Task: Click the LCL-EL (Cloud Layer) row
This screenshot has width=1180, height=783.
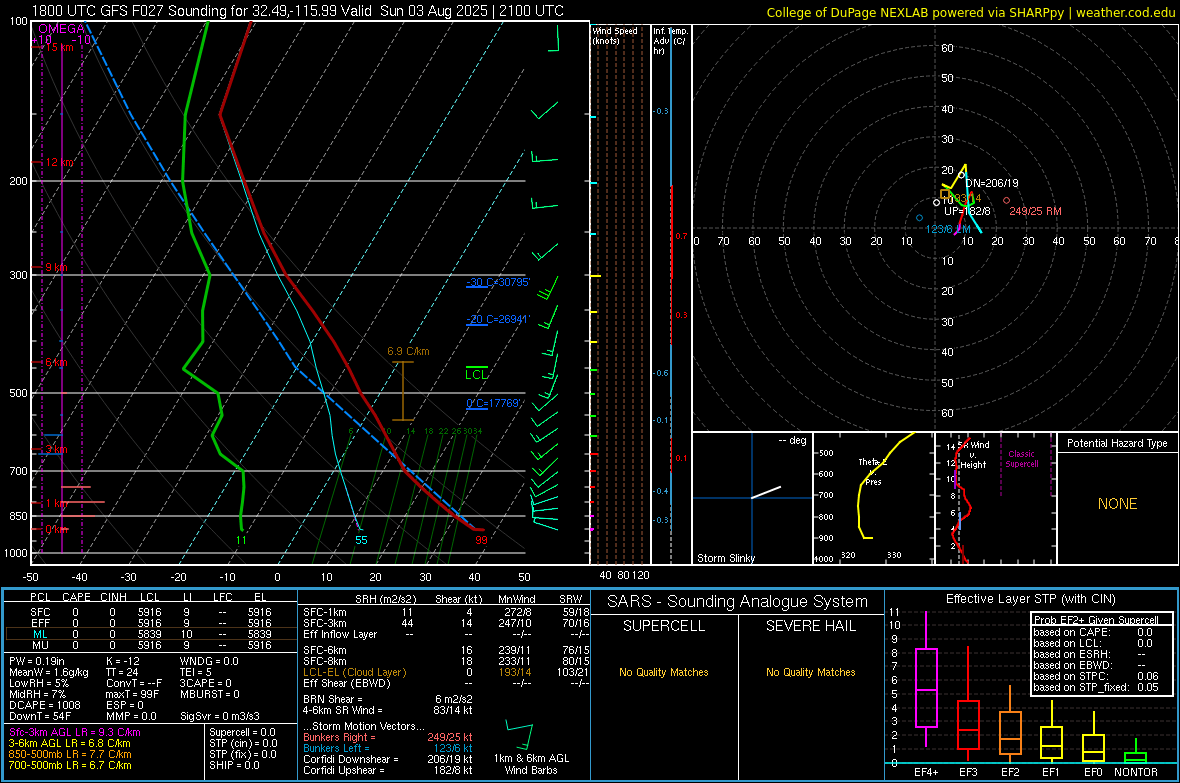Action: point(446,672)
